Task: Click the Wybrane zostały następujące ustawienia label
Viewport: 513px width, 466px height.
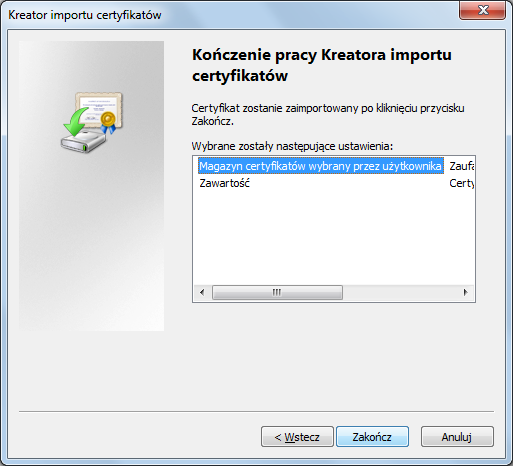Action: tap(292, 146)
